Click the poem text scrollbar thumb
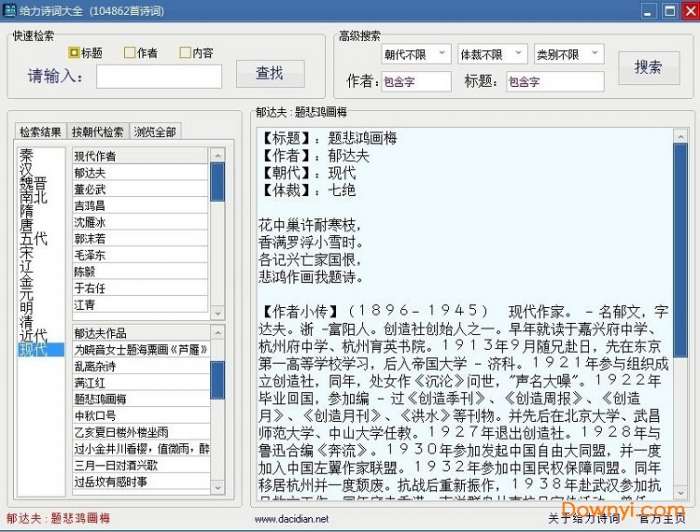Image resolution: width=700 pixels, height=532 pixels. coord(680,250)
